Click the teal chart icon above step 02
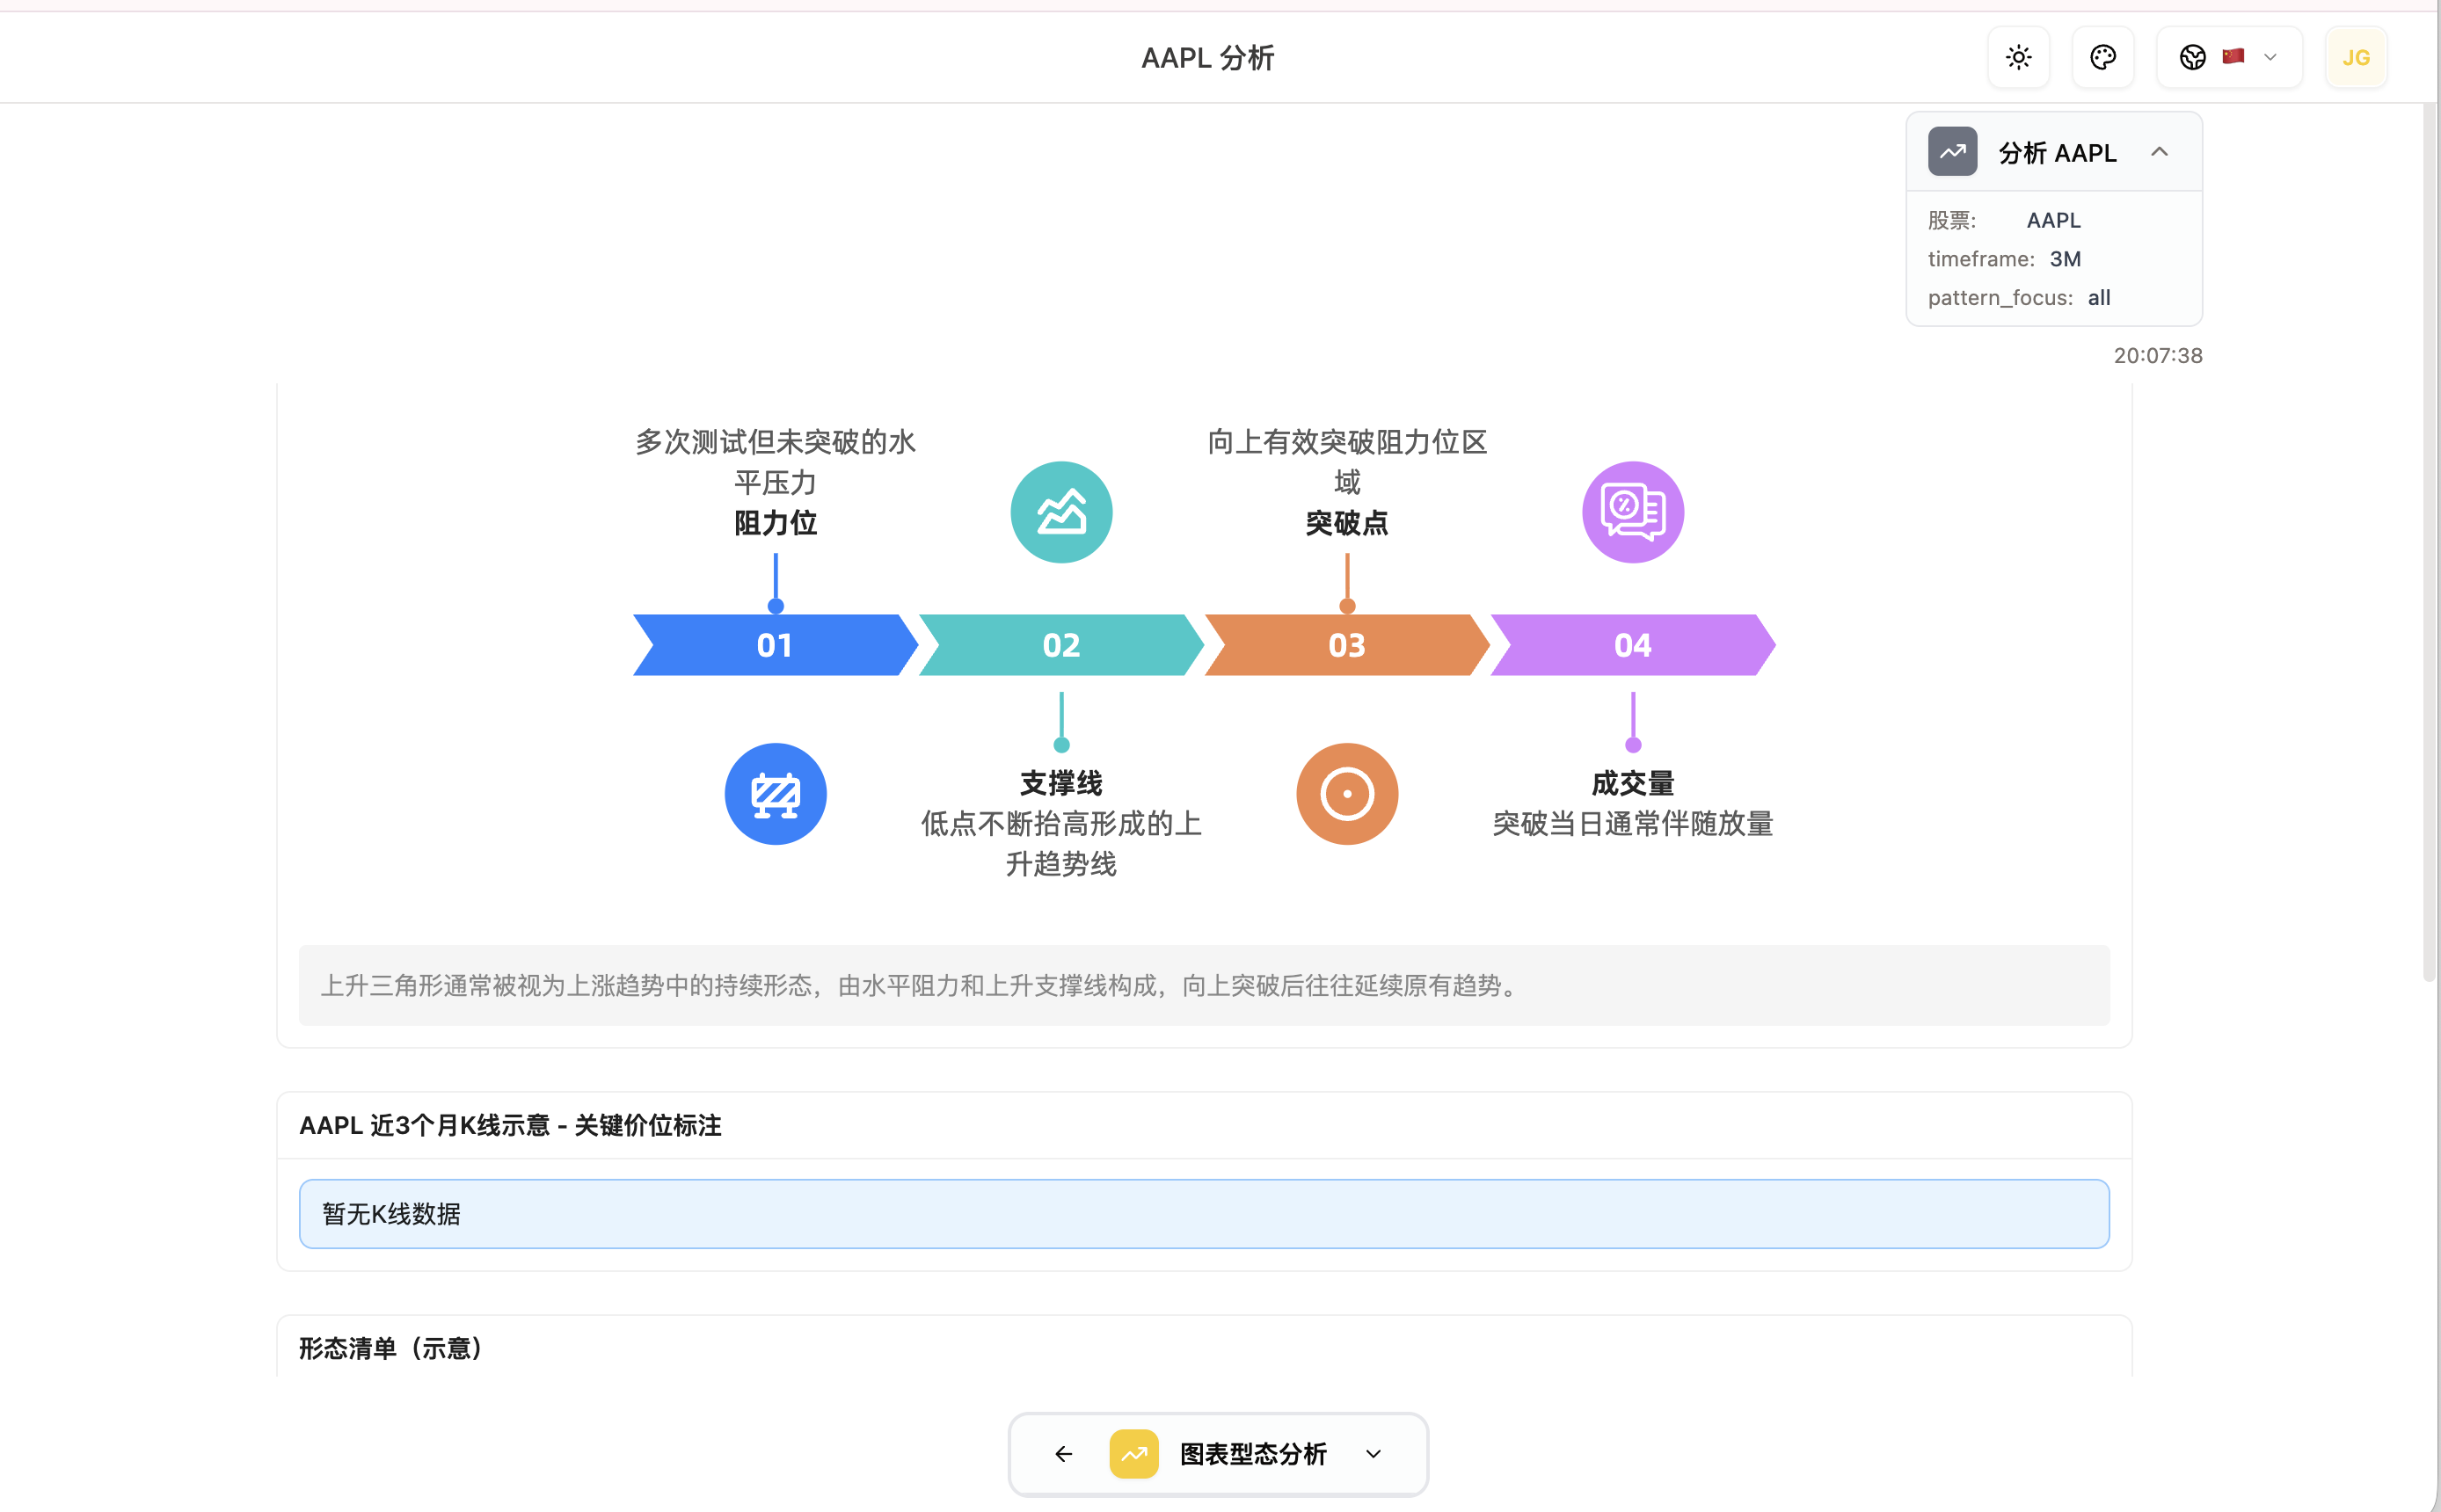Viewport: 2441px width, 1512px height. tap(1061, 512)
